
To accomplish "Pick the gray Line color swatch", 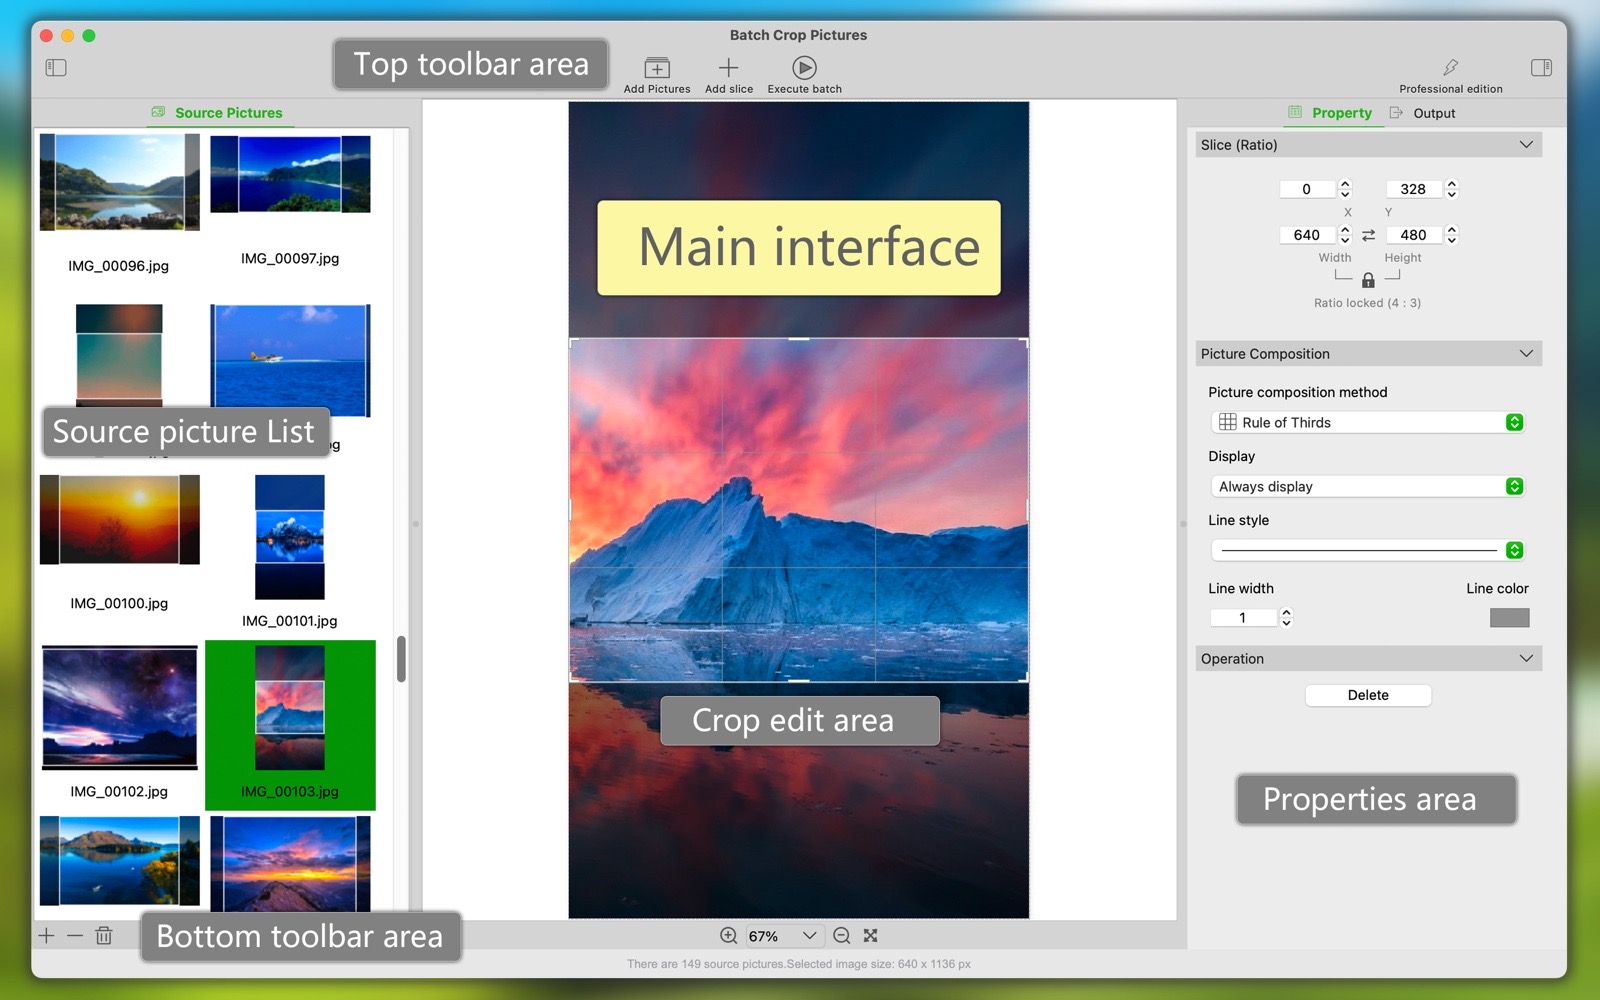I will [x=1509, y=618].
